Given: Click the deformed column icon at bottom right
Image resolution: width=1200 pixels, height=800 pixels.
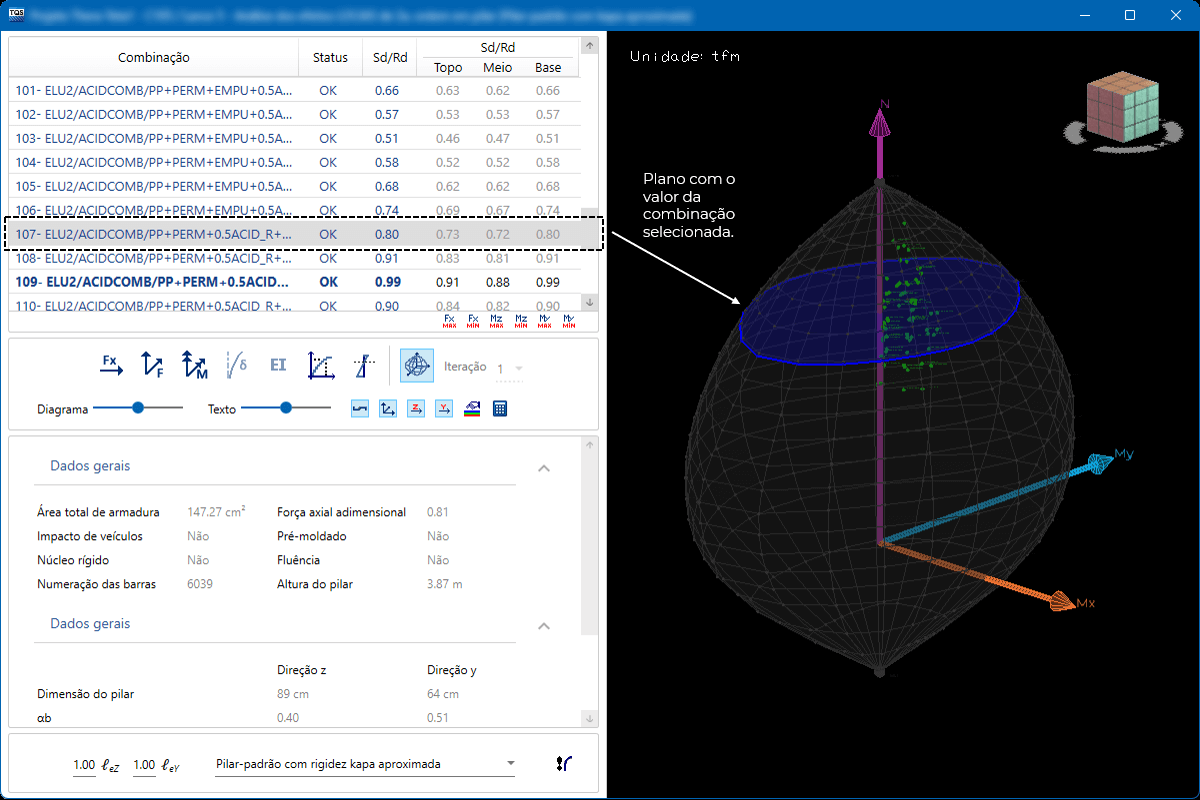Looking at the screenshot, I should point(564,764).
